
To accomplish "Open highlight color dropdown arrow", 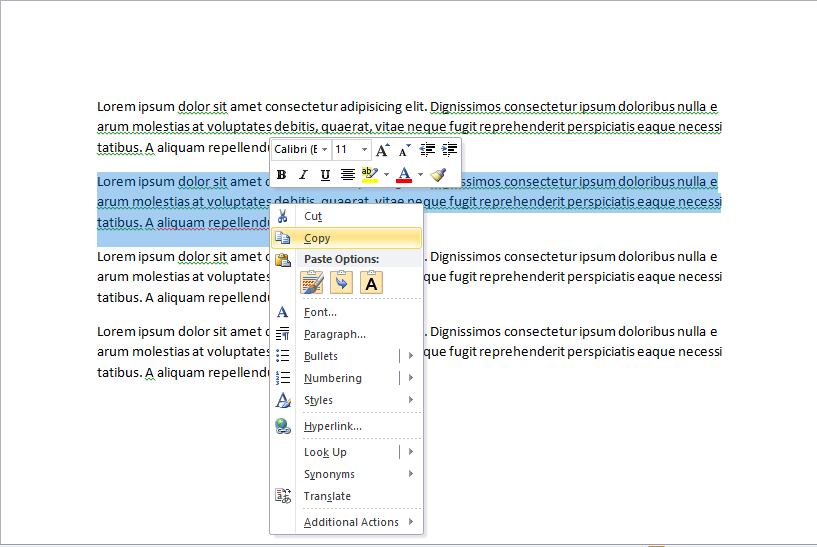I will coord(386,175).
